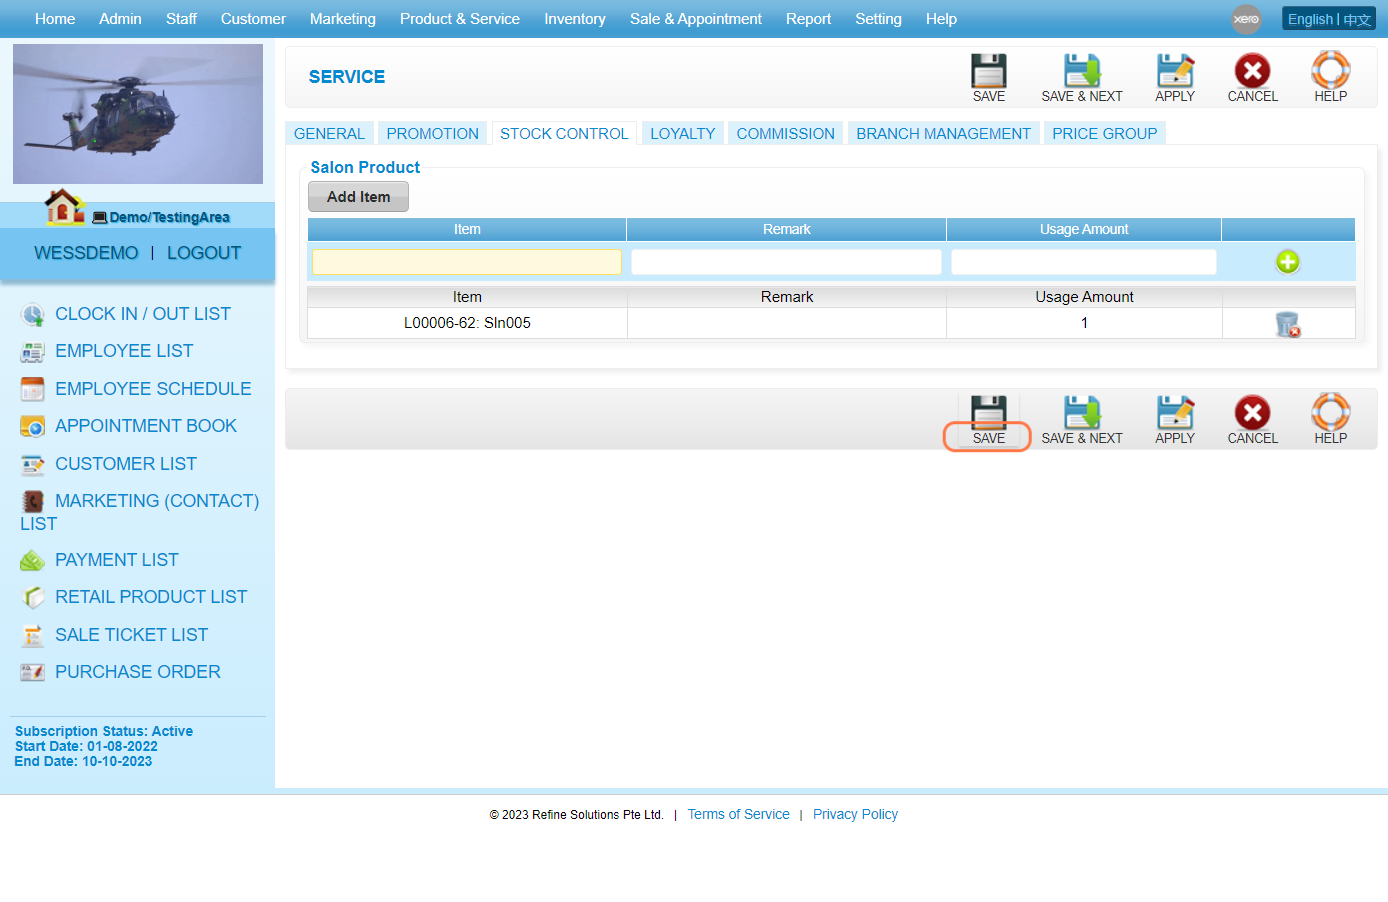This screenshot has width=1388, height=902.
Task: Open the Admin menu
Action: (x=120, y=19)
